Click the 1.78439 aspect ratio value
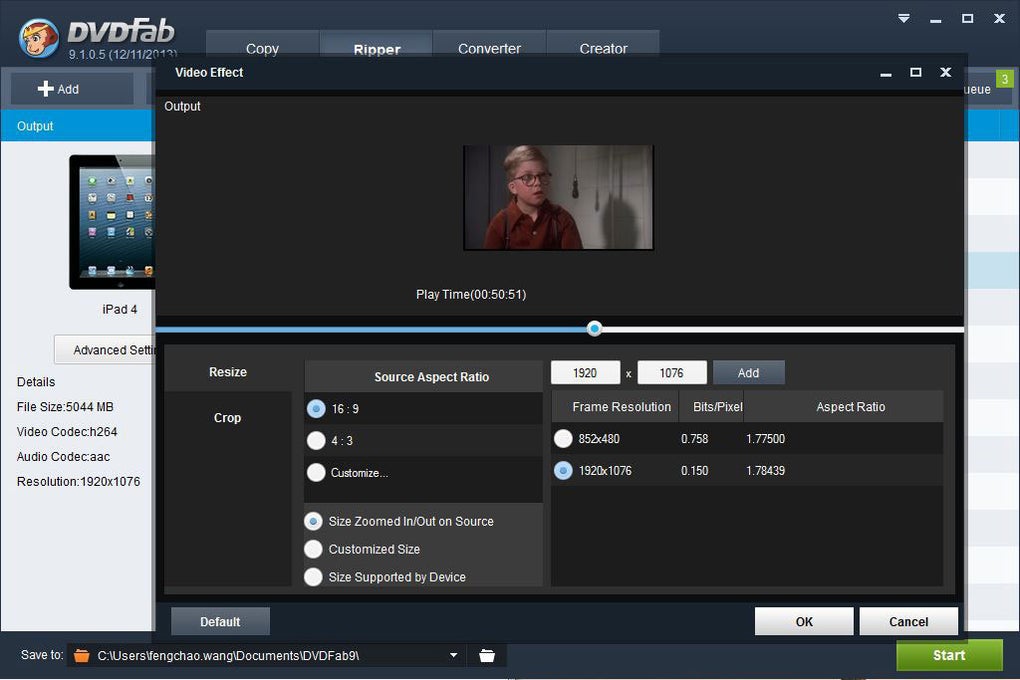The image size is (1020, 680). tap(765, 470)
